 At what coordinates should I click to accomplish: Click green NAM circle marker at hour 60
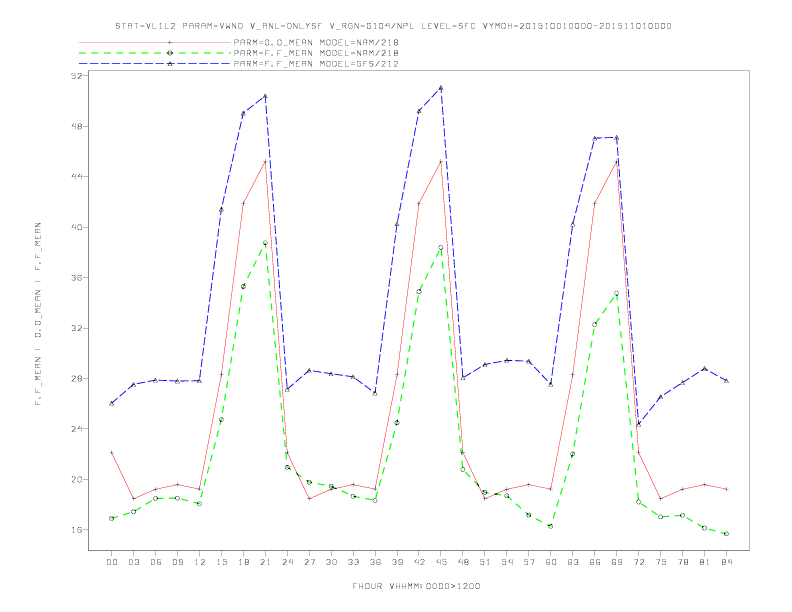(551, 526)
